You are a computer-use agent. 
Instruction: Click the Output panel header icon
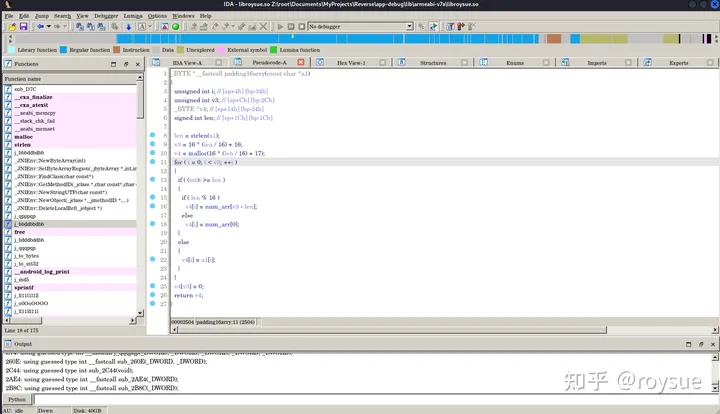[6, 343]
